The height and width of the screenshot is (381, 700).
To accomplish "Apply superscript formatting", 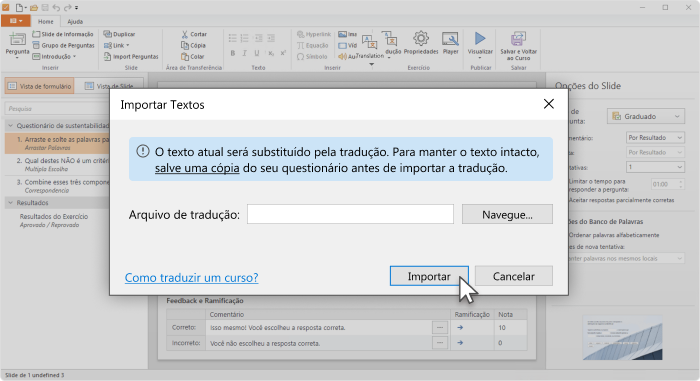I will tap(283, 53).
